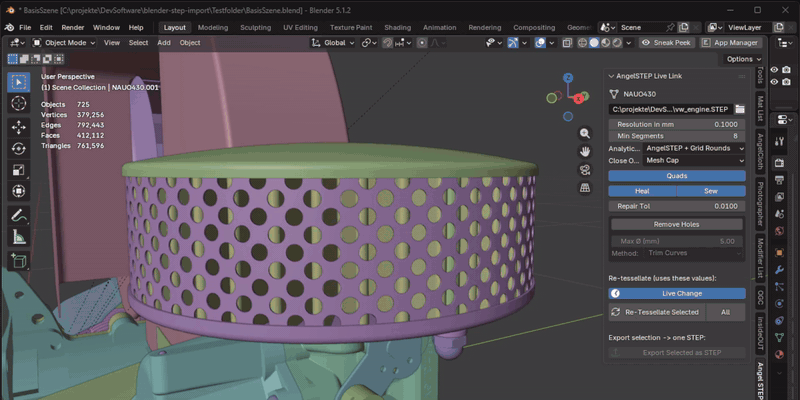Viewport: 800px width, 400px height.
Task: Open the Tool properties tab
Action: [x=779, y=141]
